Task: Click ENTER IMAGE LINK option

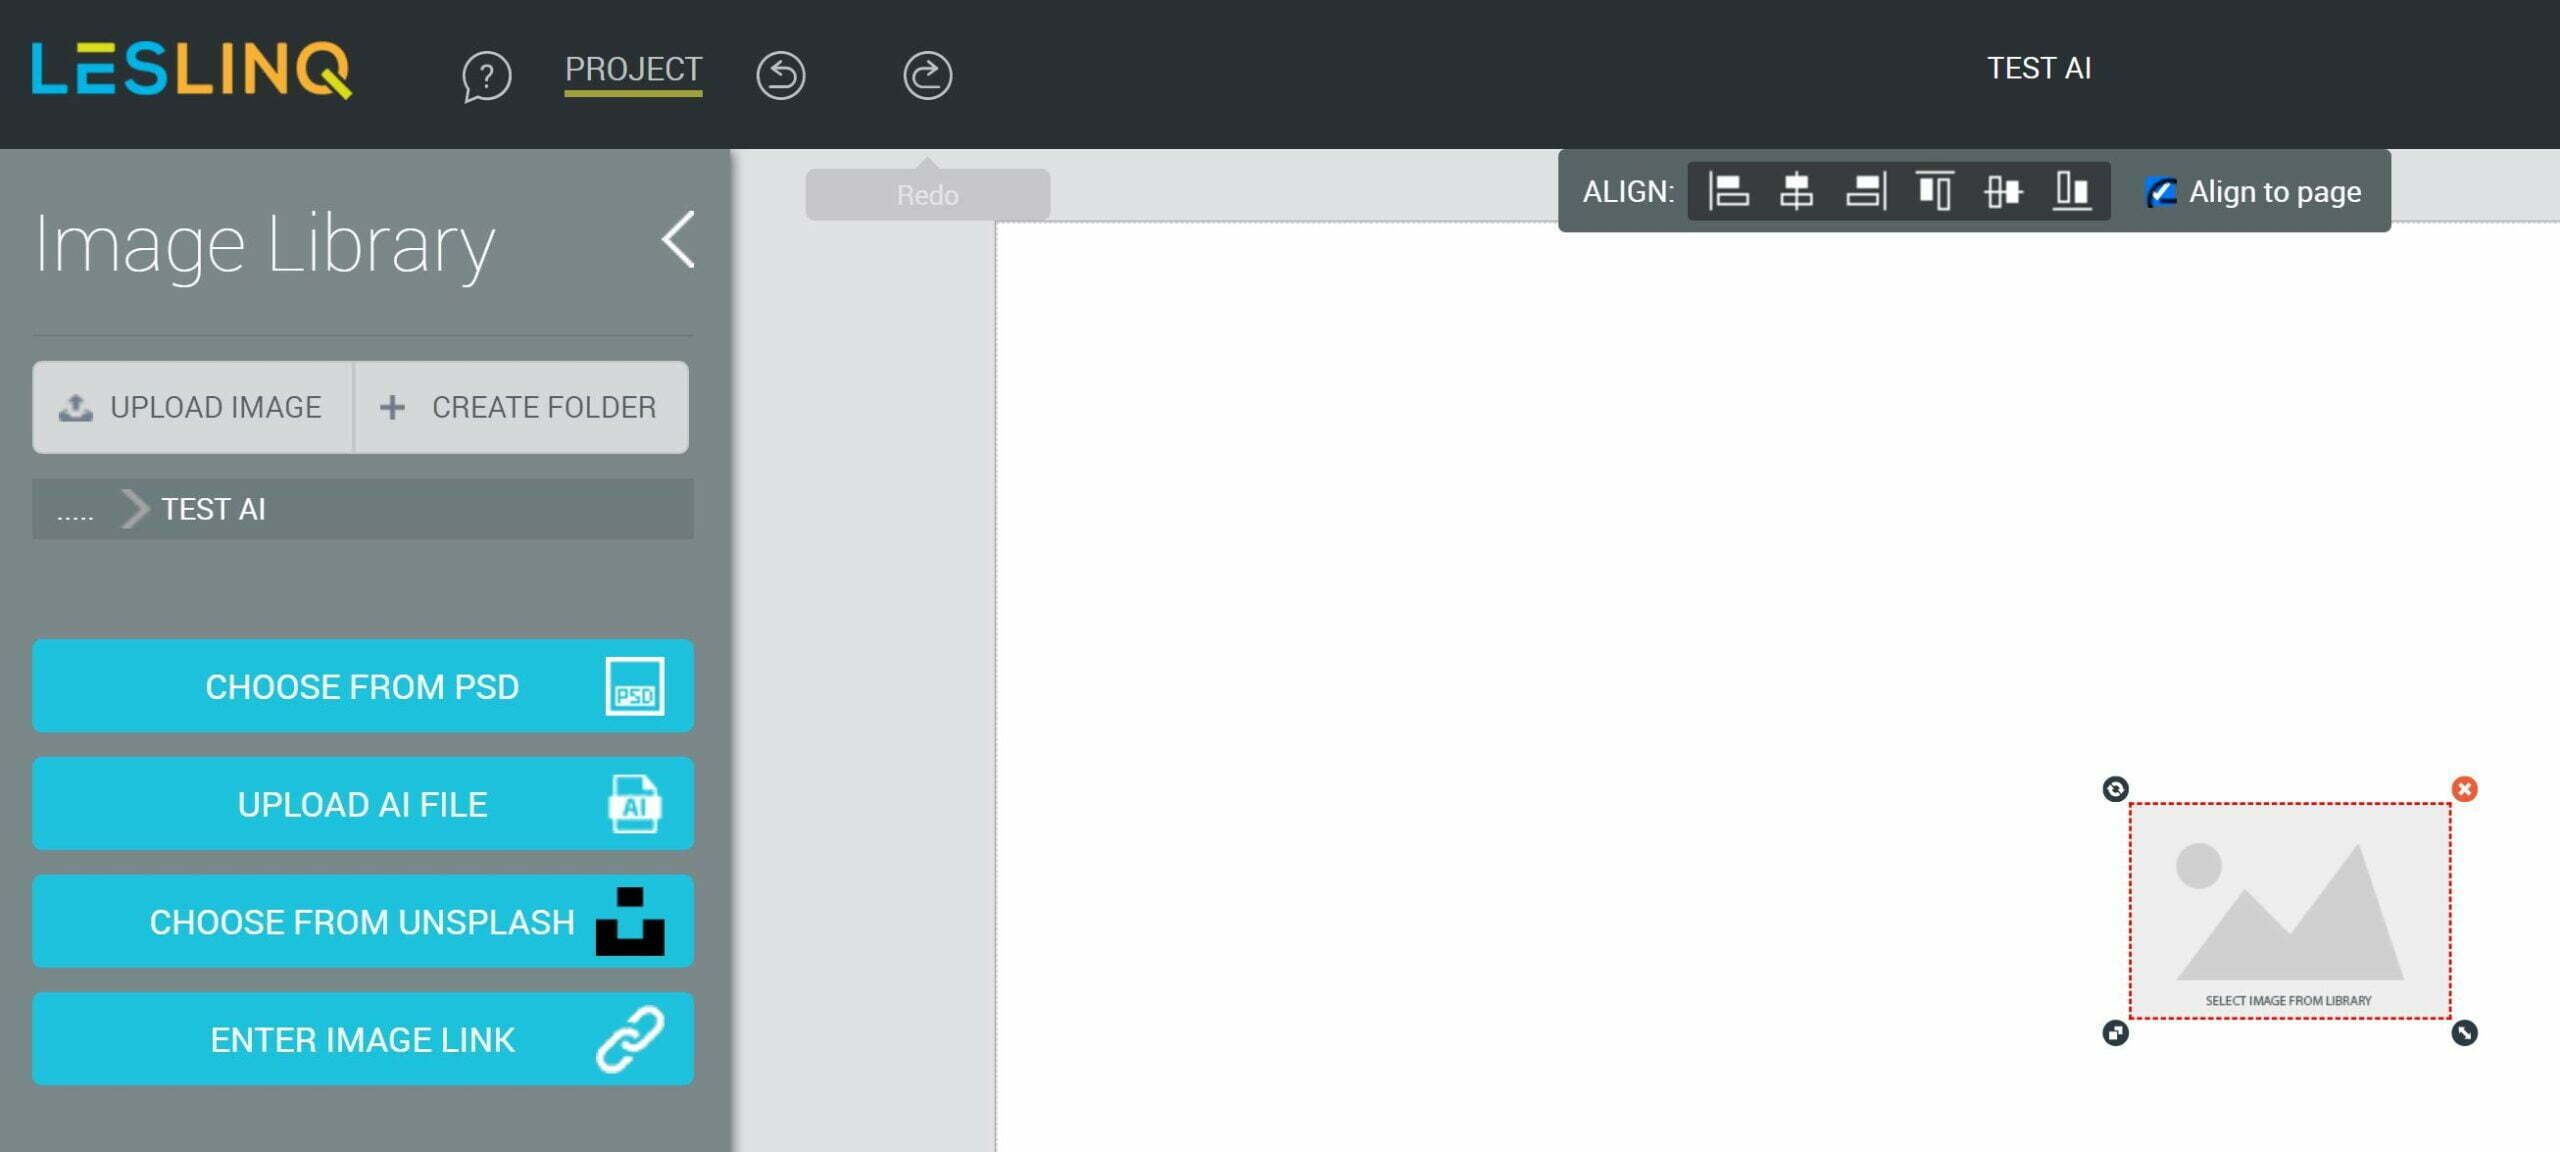Action: 362,1038
